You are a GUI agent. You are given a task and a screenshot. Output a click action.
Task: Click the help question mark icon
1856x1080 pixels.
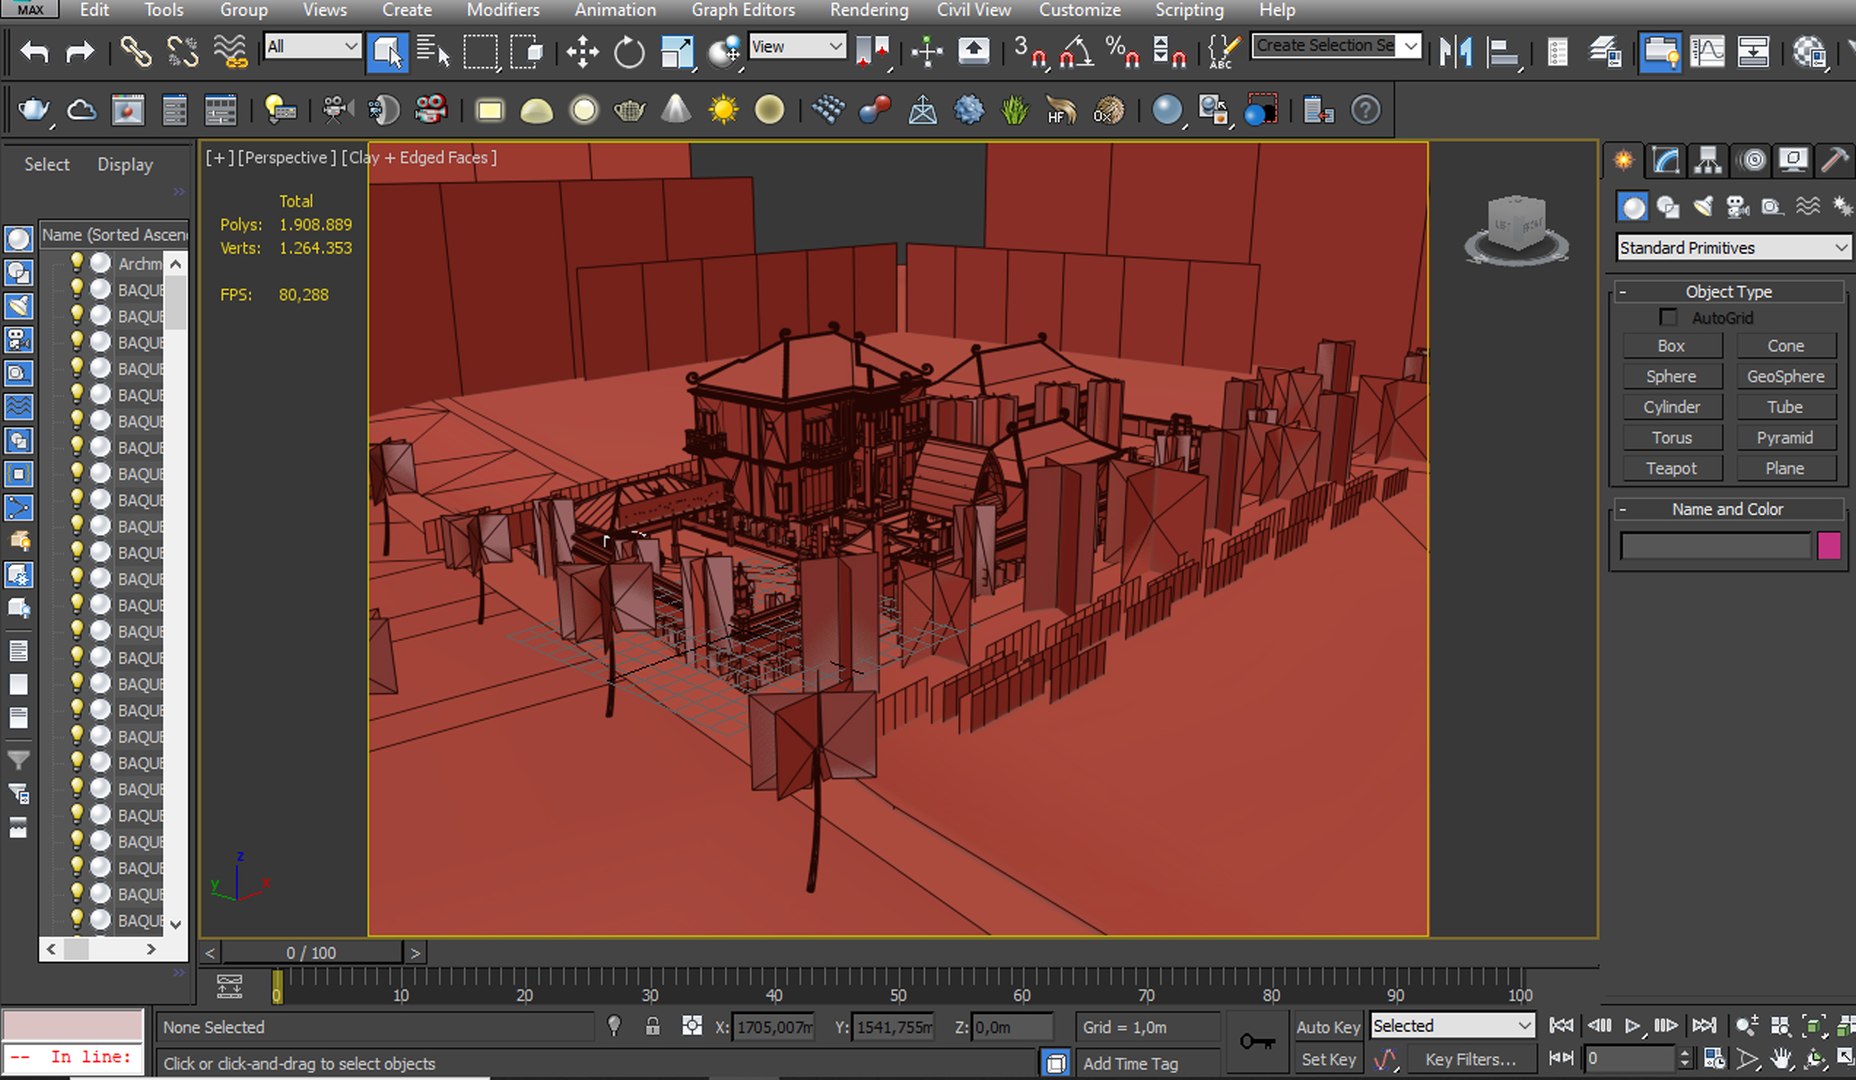[1366, 109]
